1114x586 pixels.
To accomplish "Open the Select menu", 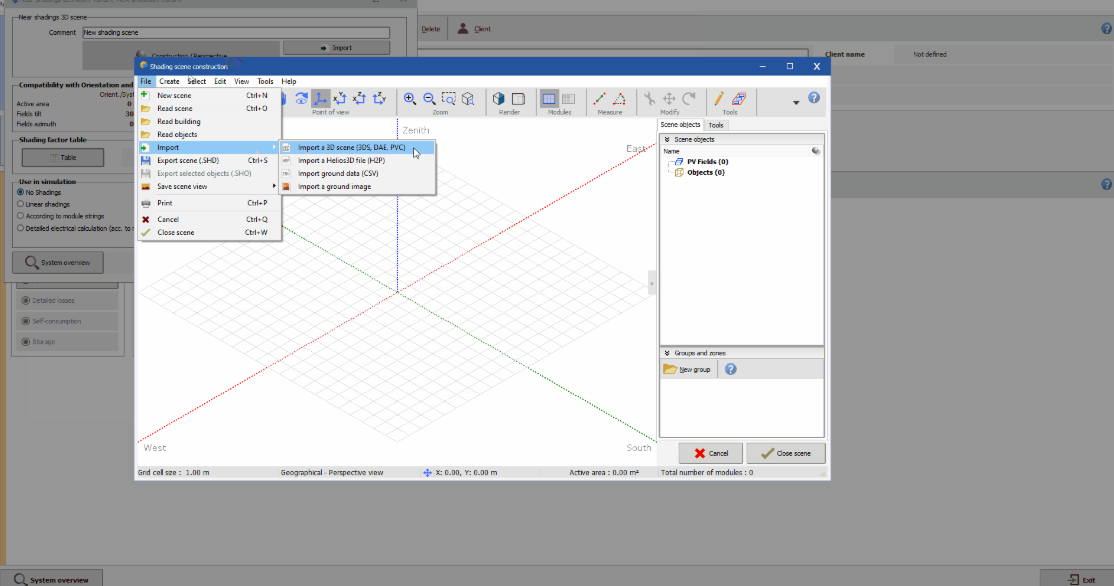I will click(x=197, y=82).
